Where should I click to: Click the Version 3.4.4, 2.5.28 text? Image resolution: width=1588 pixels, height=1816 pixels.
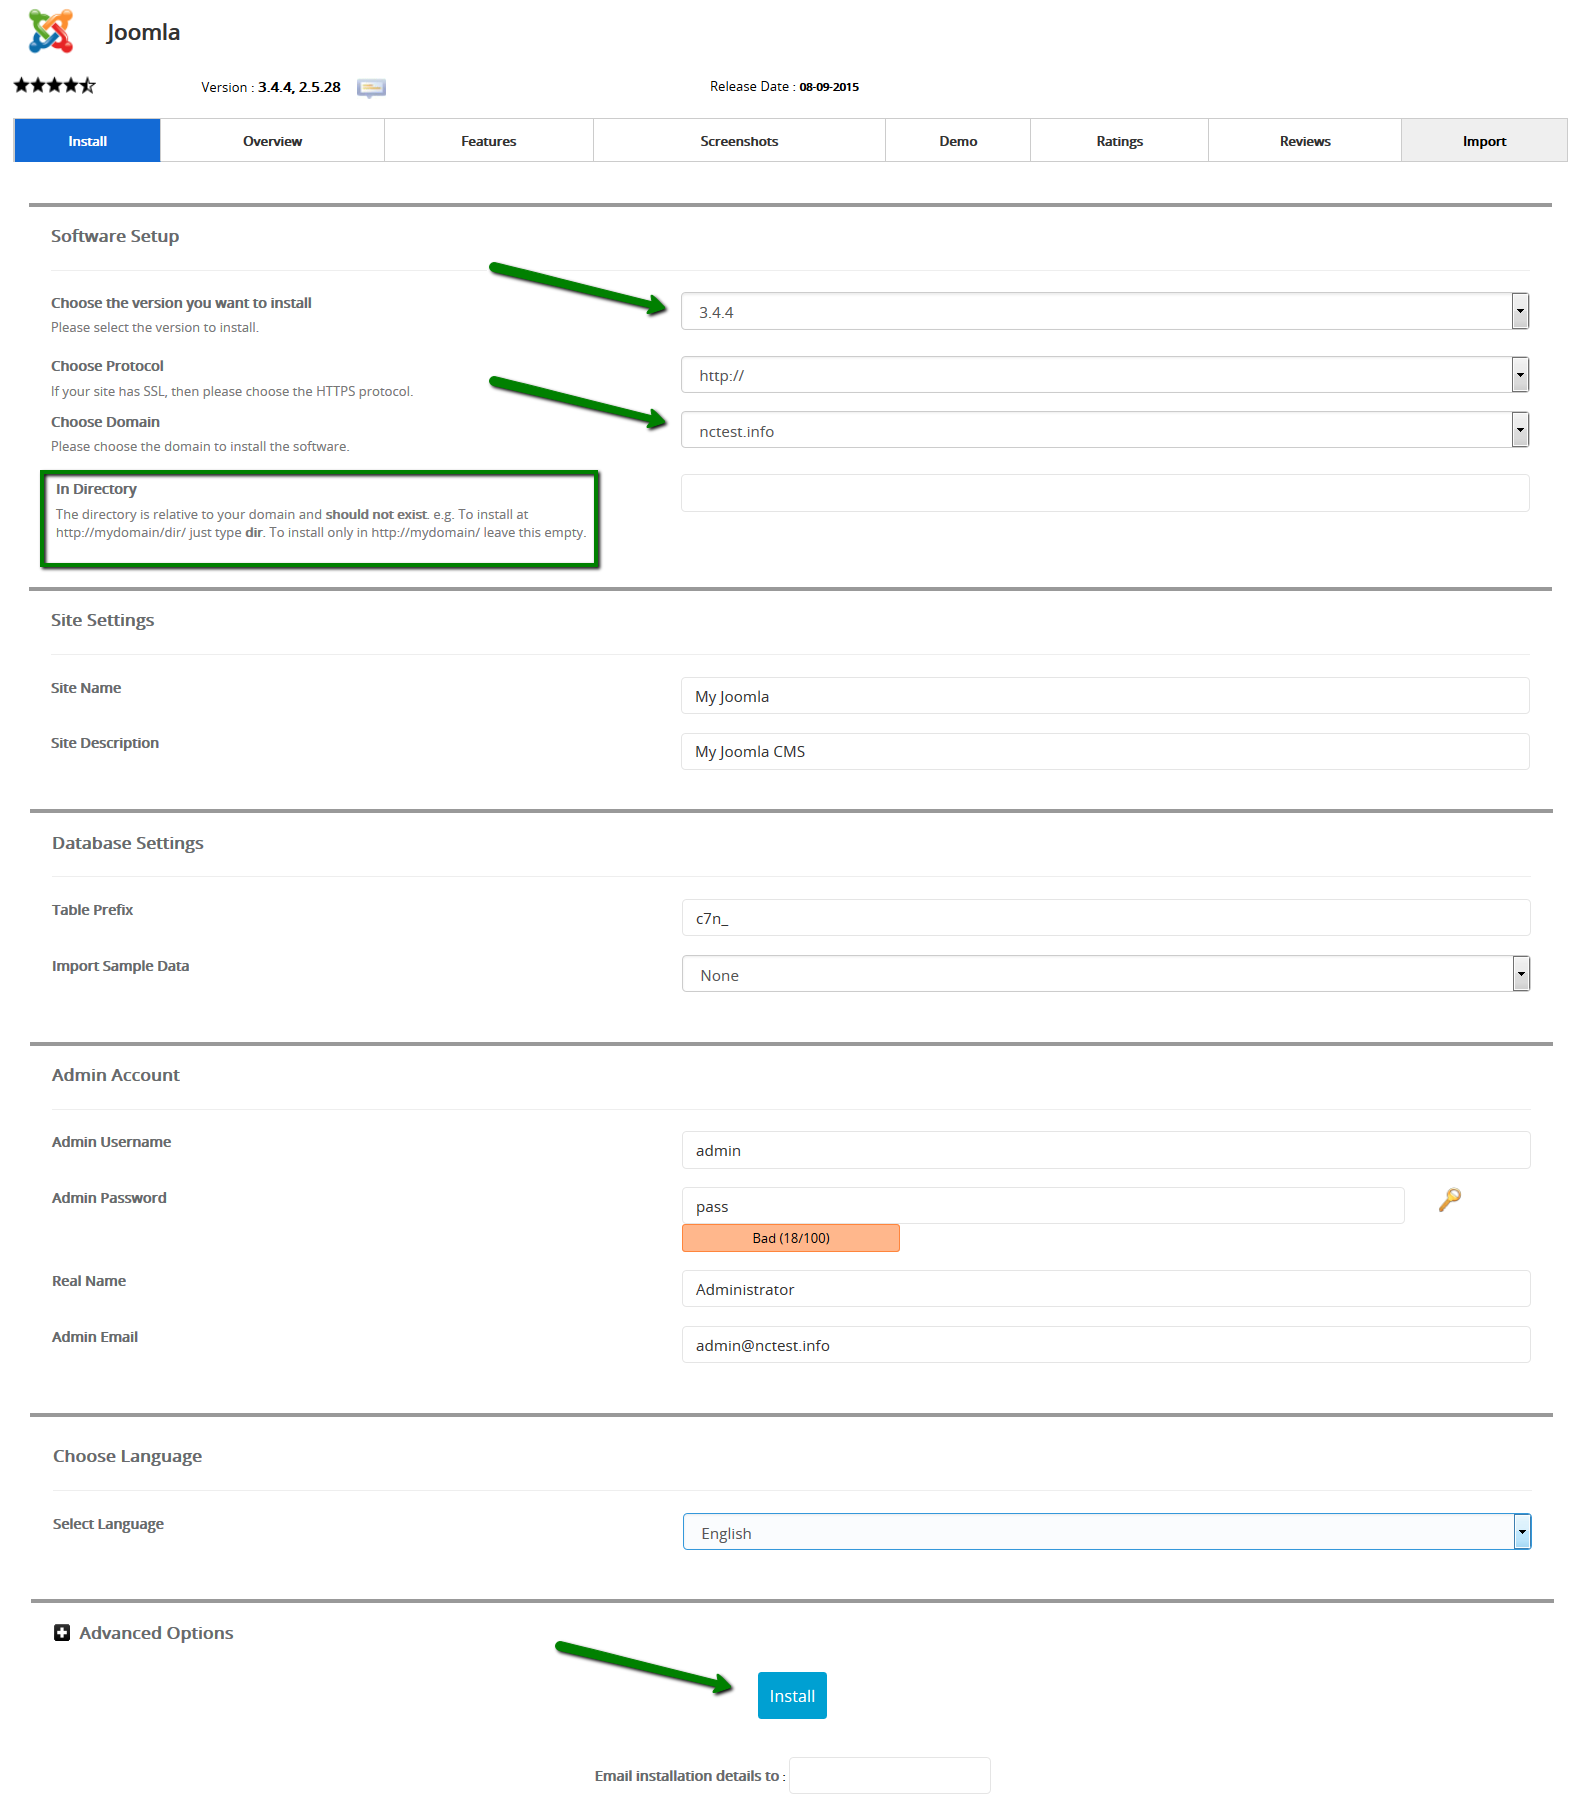(271, 87)
